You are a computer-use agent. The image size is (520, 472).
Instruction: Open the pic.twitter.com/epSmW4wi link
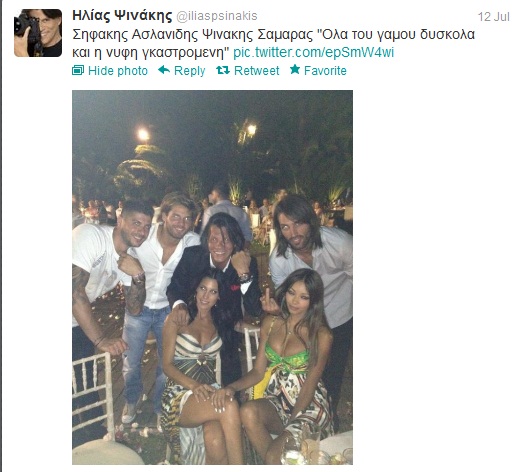(x=313, y=52)
